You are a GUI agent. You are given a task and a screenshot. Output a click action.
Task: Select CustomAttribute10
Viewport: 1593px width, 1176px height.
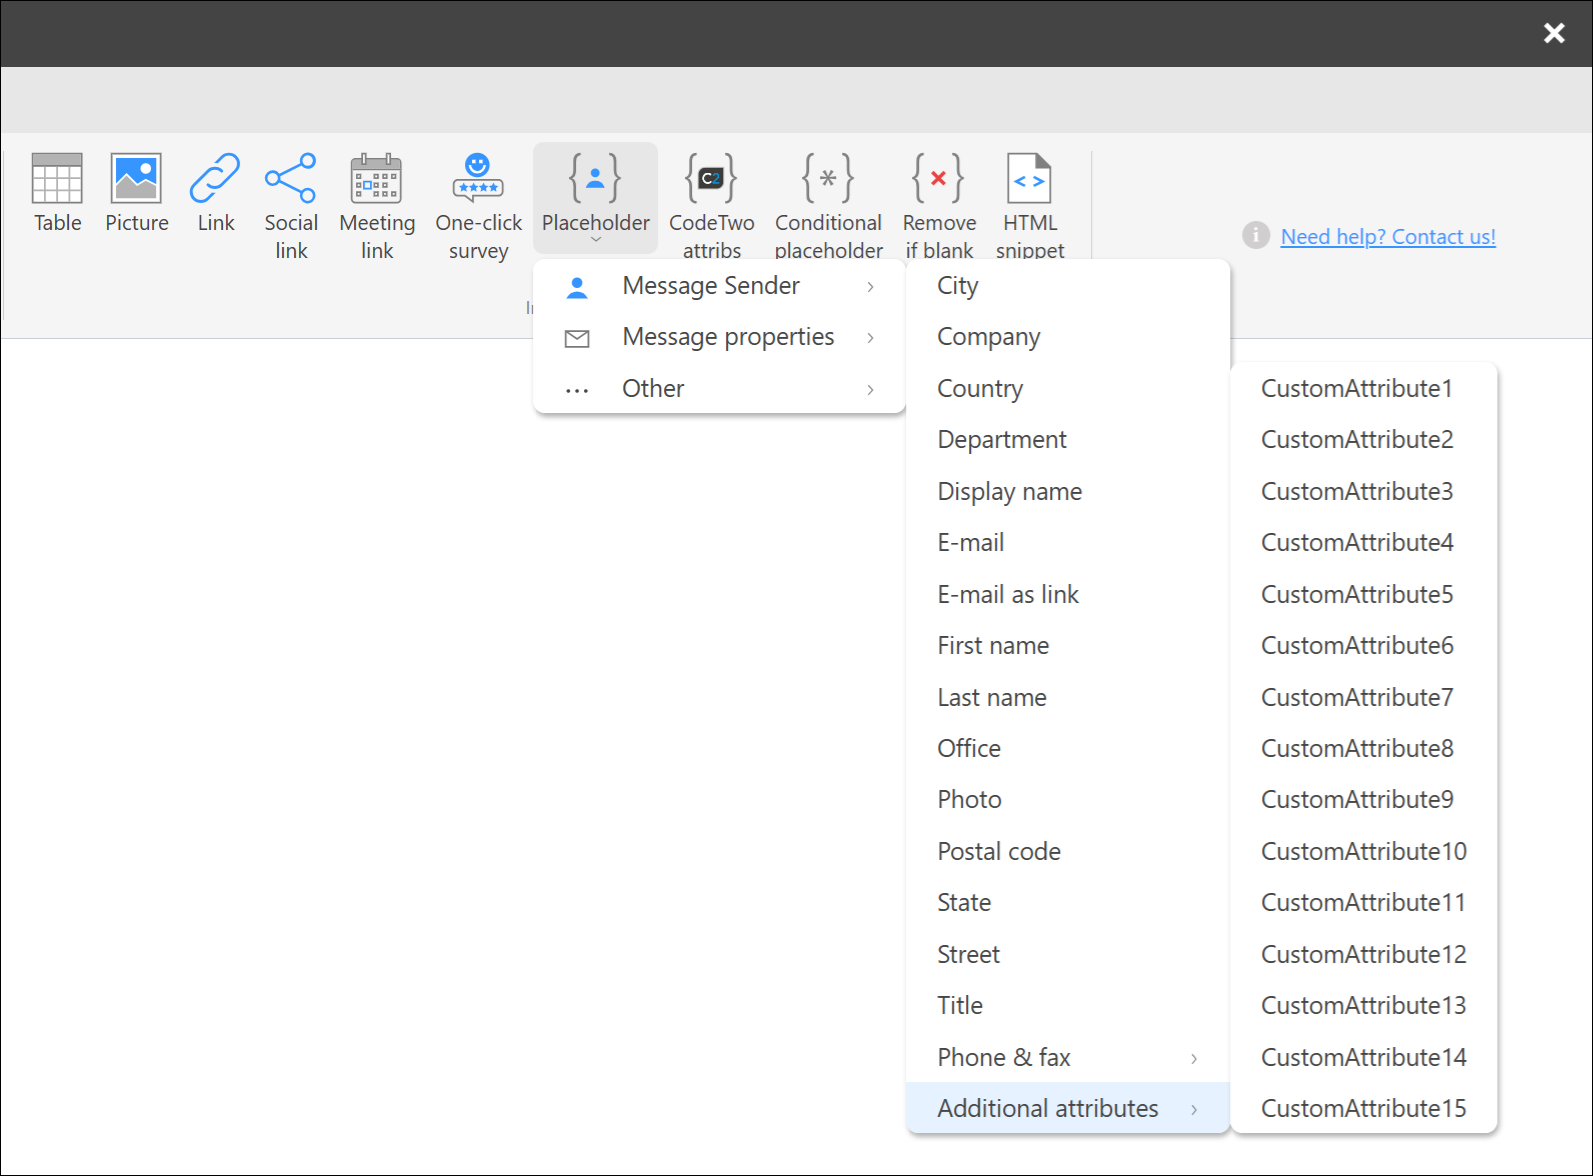[x=1363, y=852]
